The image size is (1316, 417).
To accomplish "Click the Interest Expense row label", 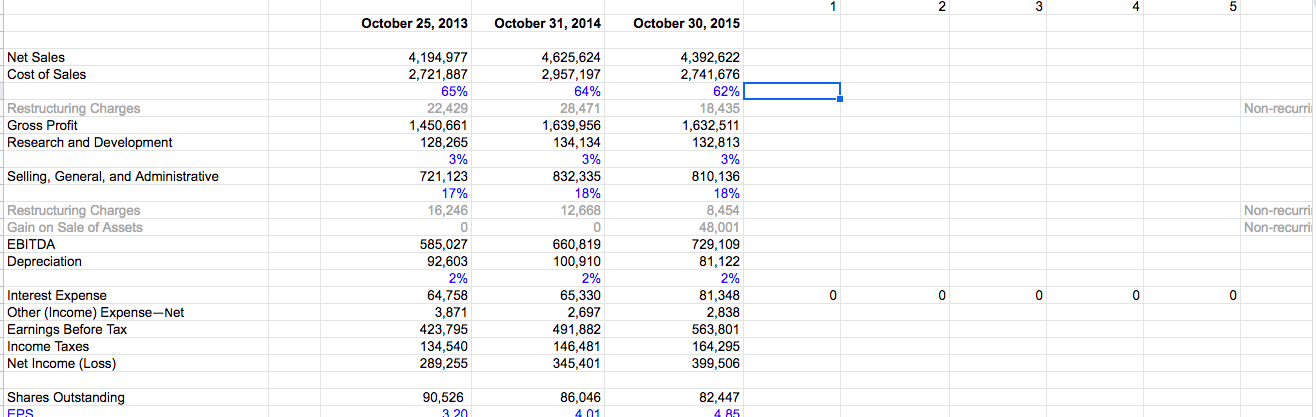I will pyautogui.click(x=56, y=295).
